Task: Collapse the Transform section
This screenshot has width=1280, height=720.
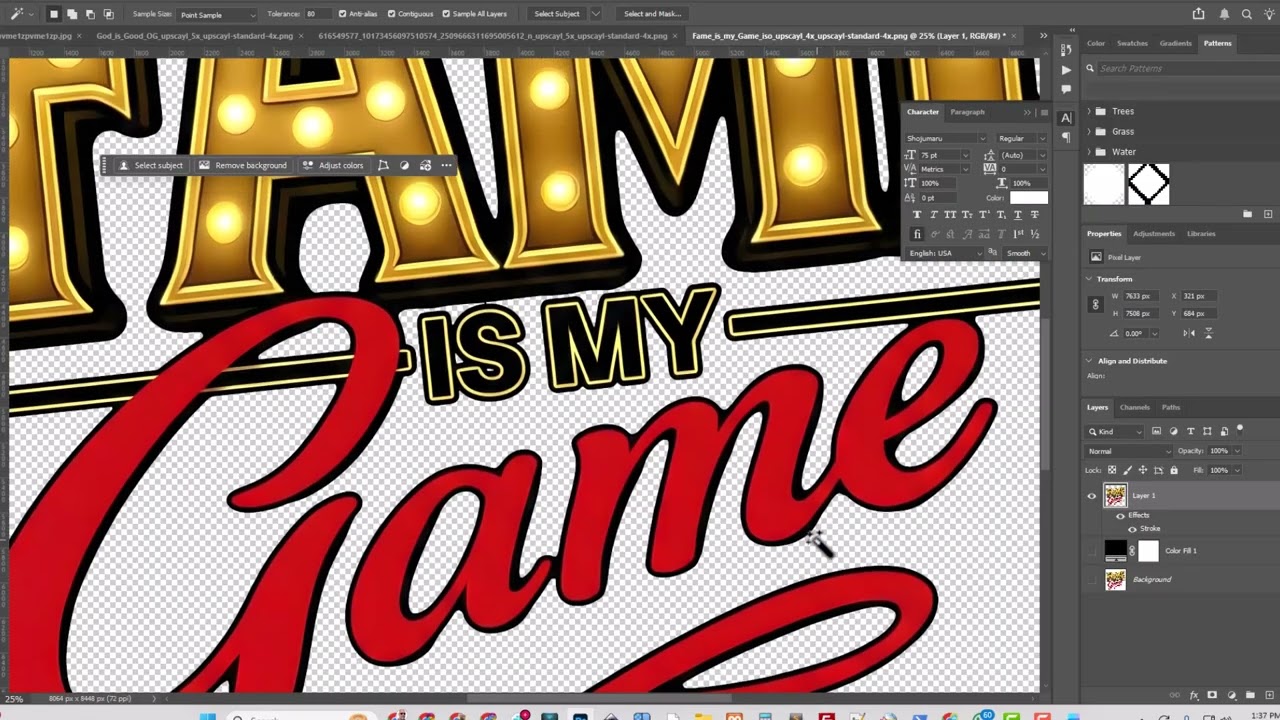Action: (1091, 279)
